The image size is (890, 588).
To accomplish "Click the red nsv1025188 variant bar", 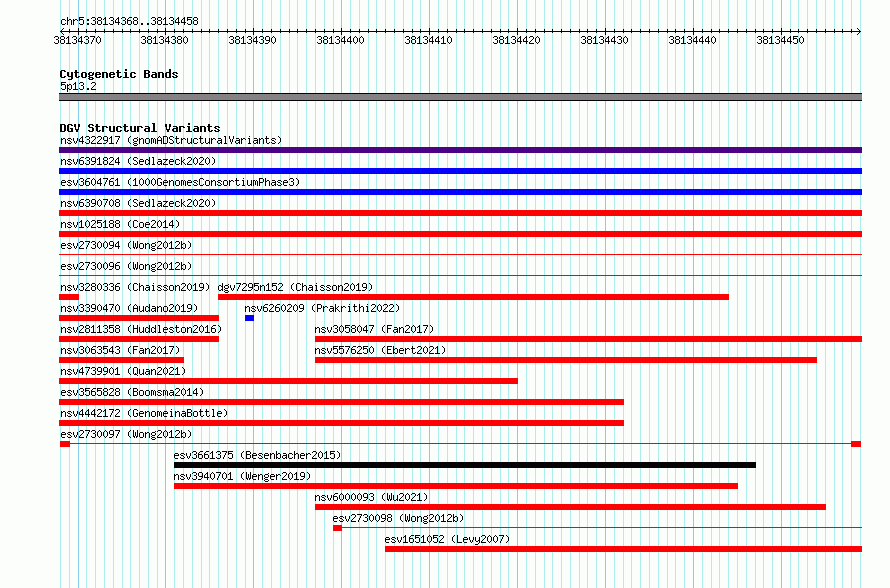I will pos(460,234).
